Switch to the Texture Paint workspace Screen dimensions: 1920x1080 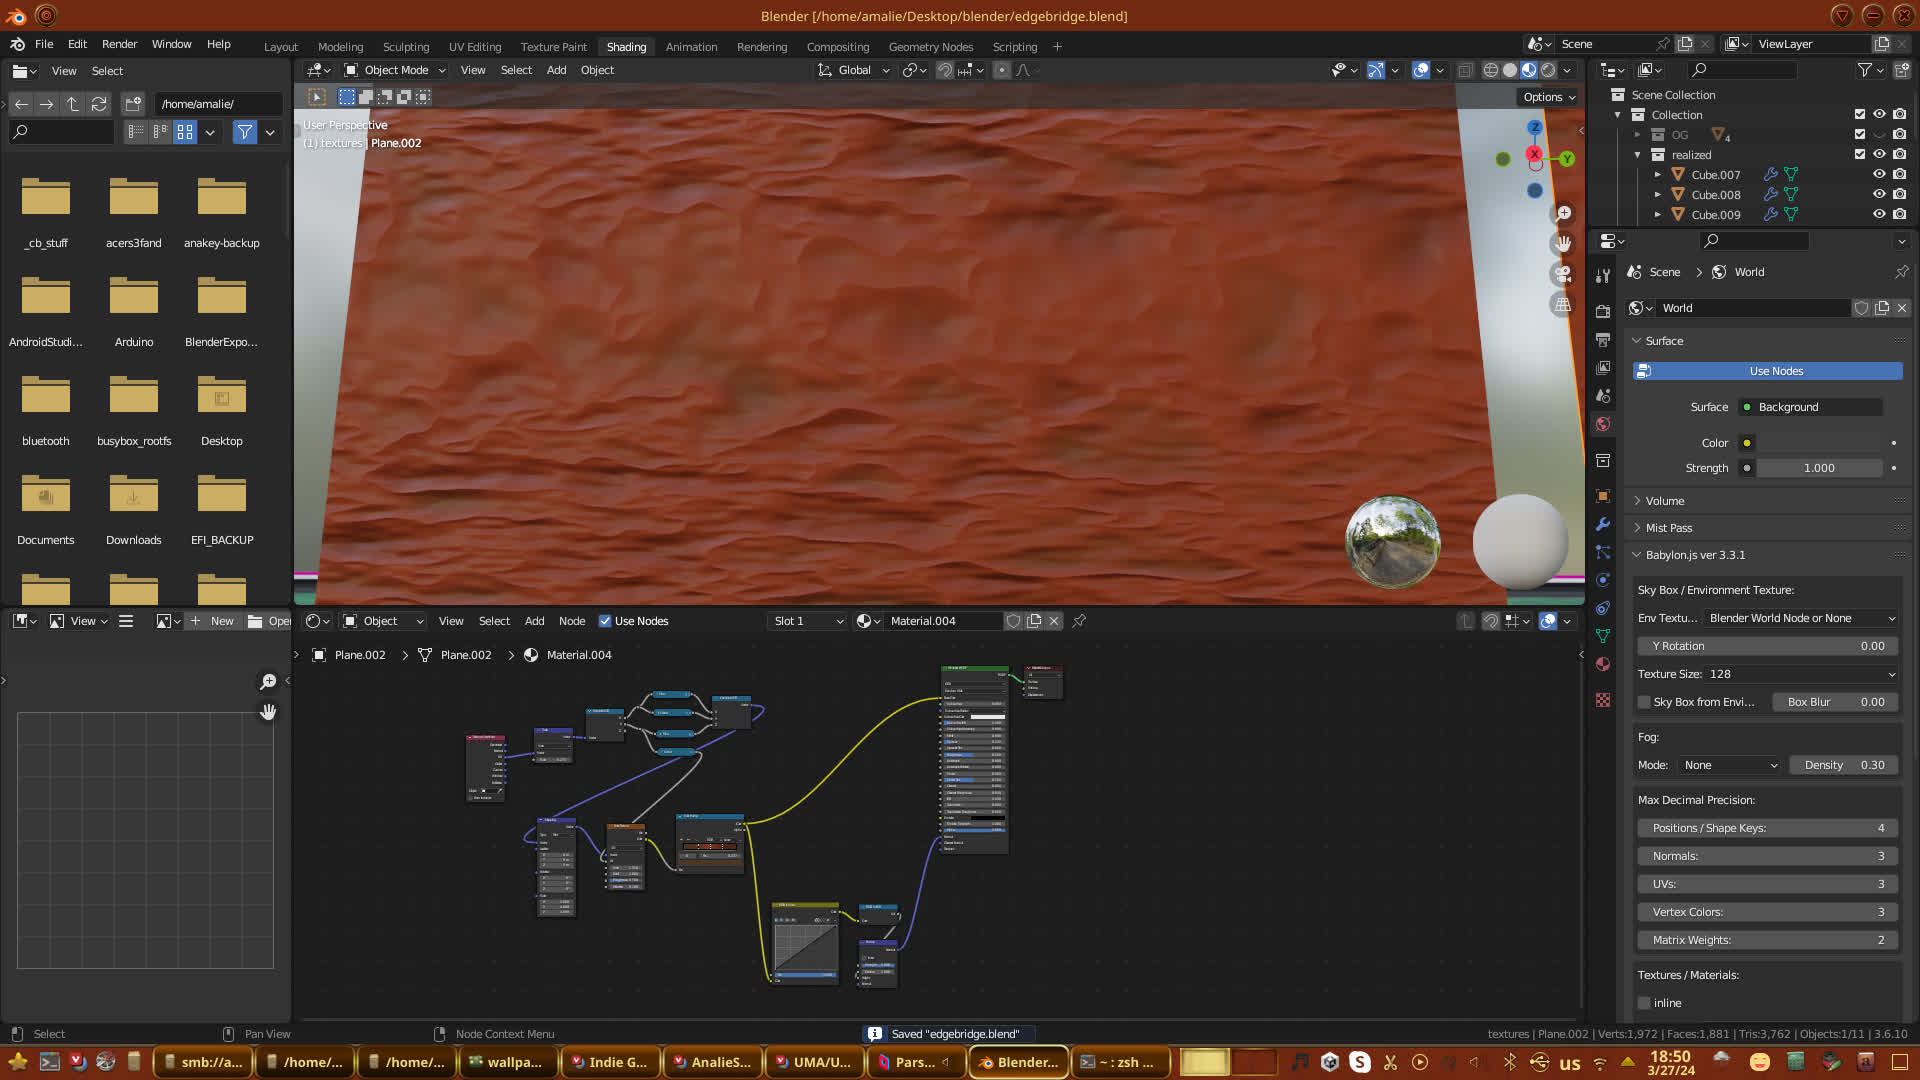(x=553, y=47)
